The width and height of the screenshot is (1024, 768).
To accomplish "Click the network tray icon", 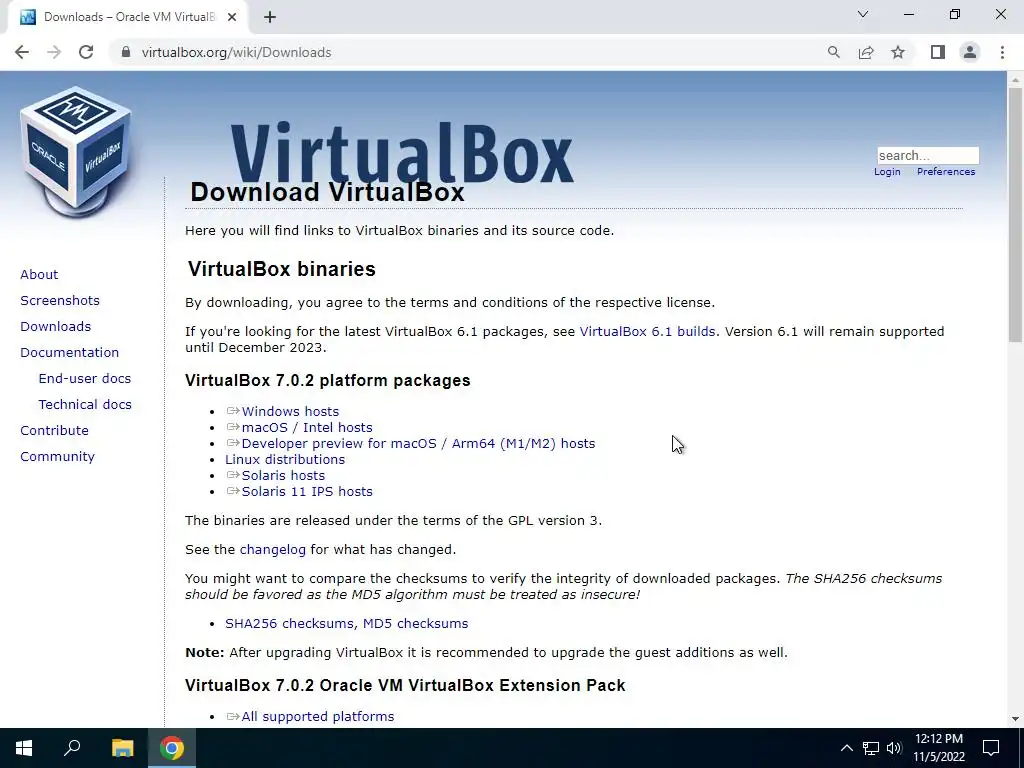I will [x=871, y=748].
